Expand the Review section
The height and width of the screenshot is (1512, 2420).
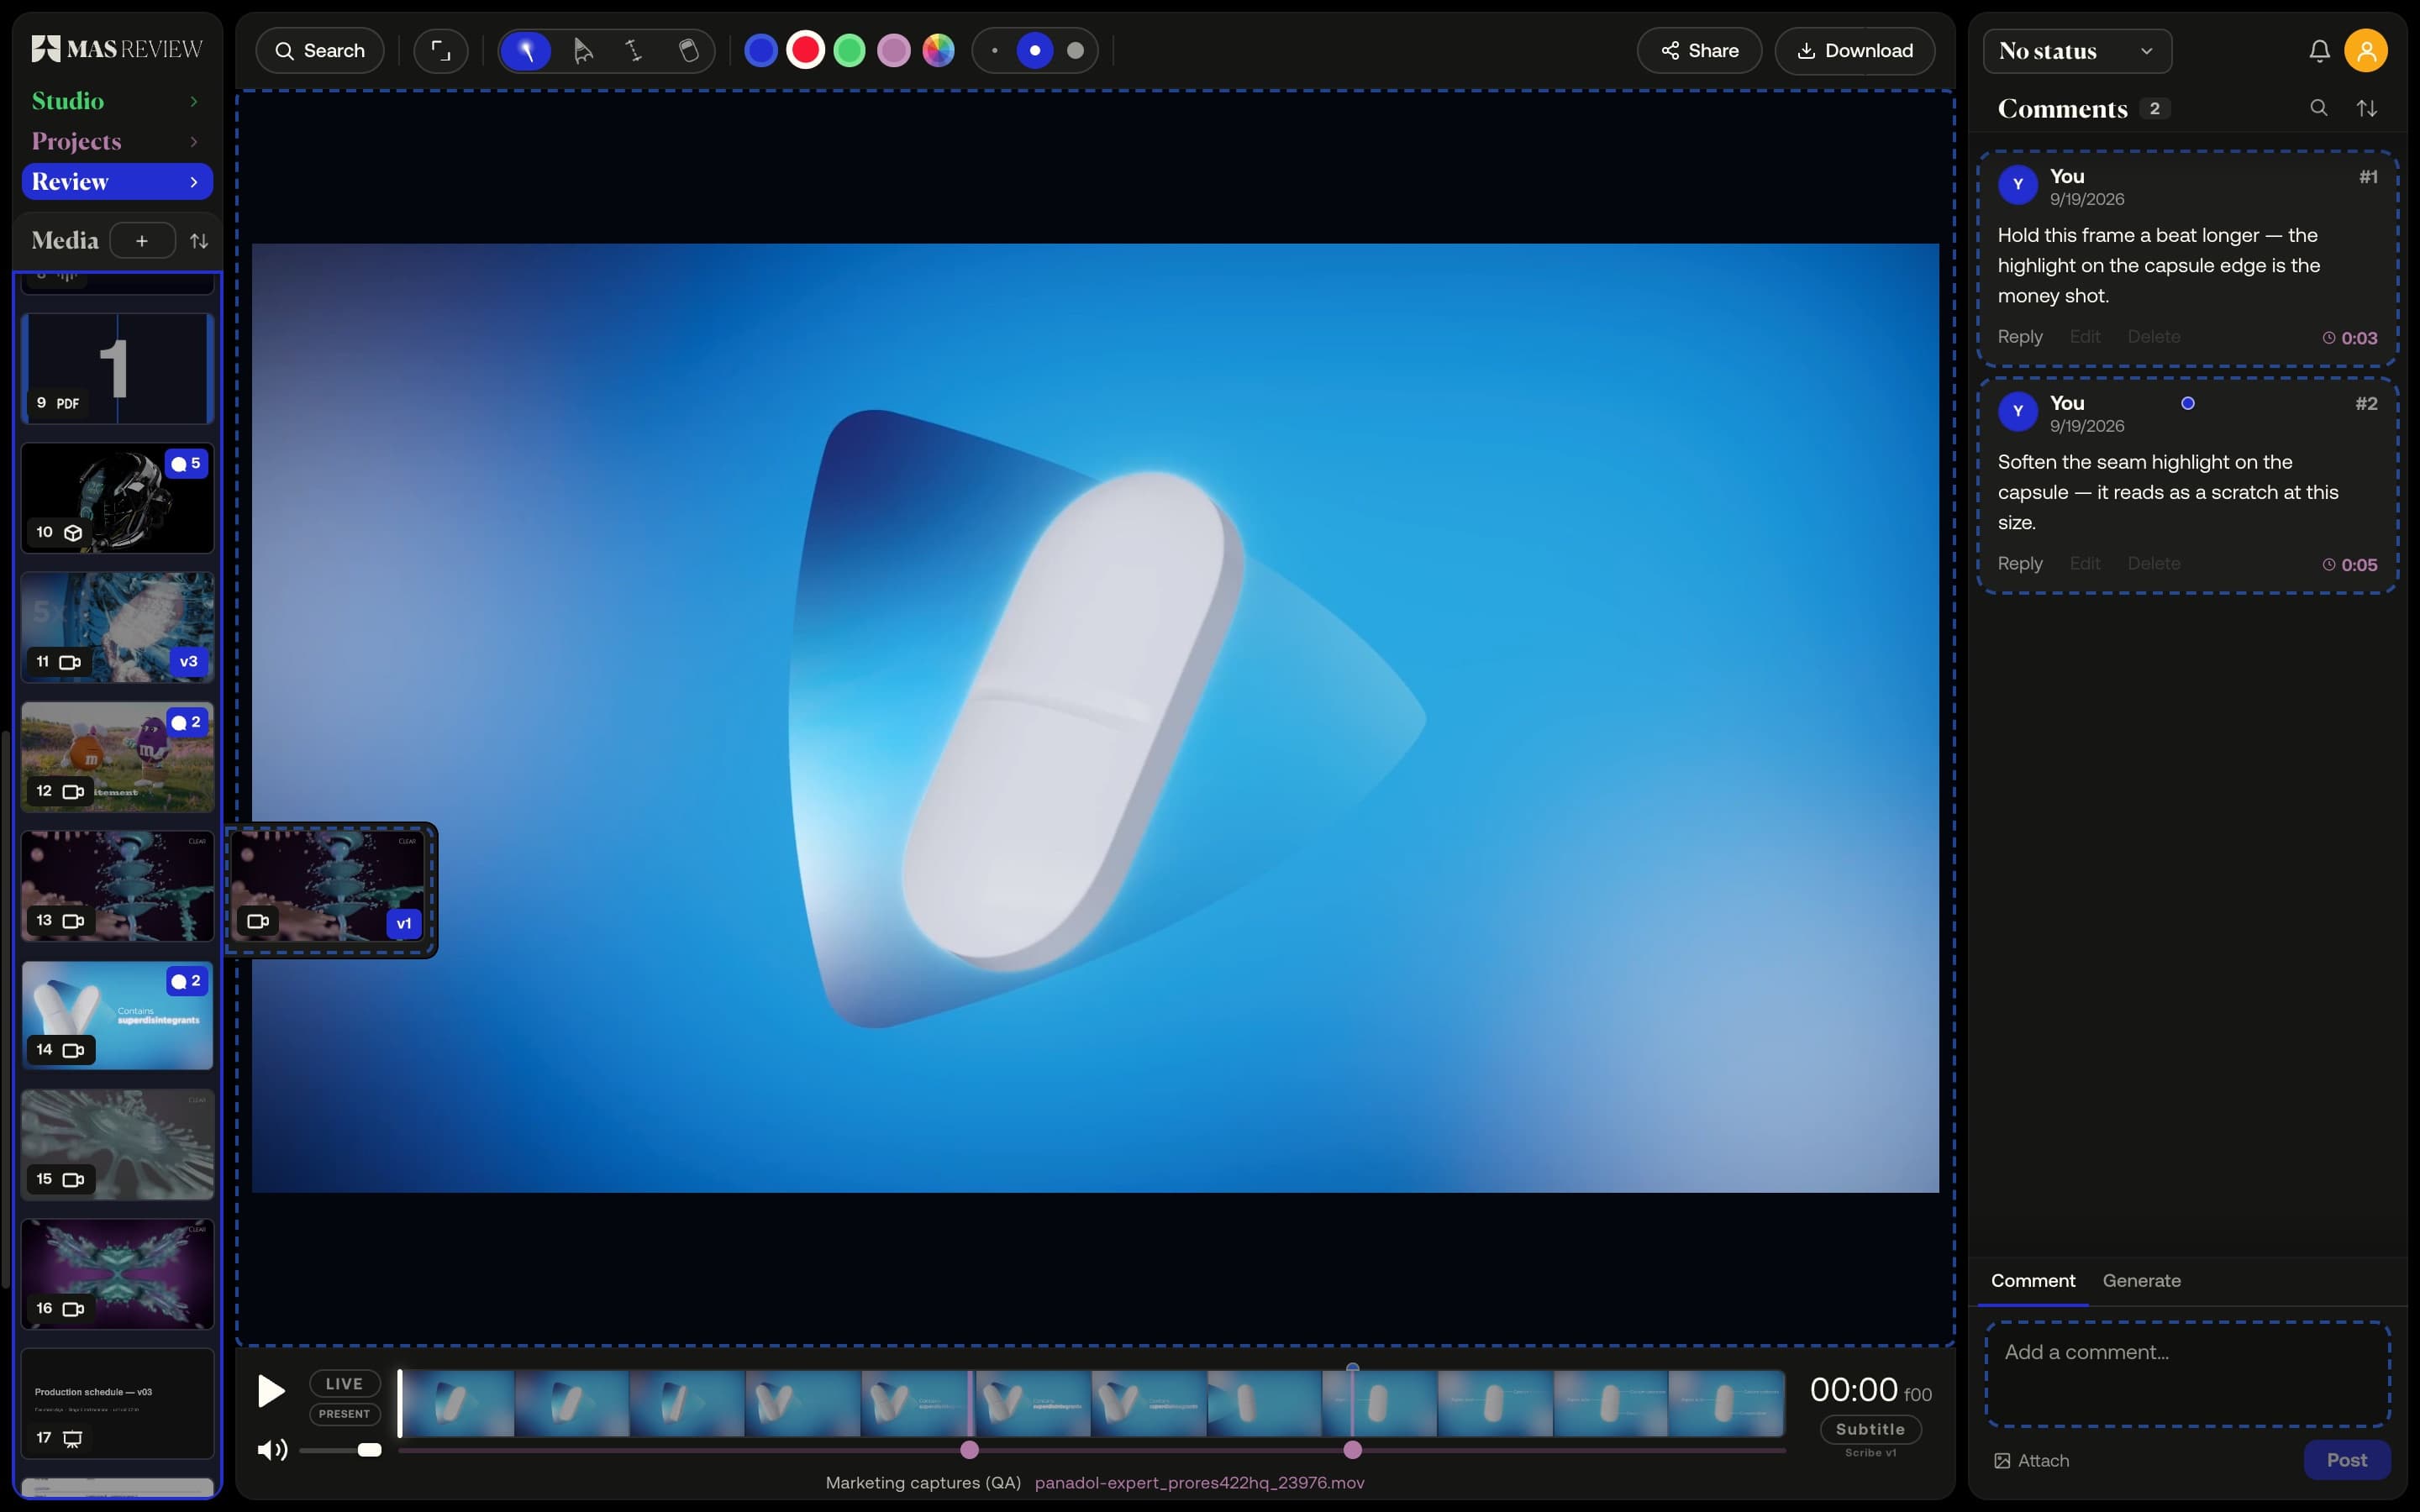[117, 182]
